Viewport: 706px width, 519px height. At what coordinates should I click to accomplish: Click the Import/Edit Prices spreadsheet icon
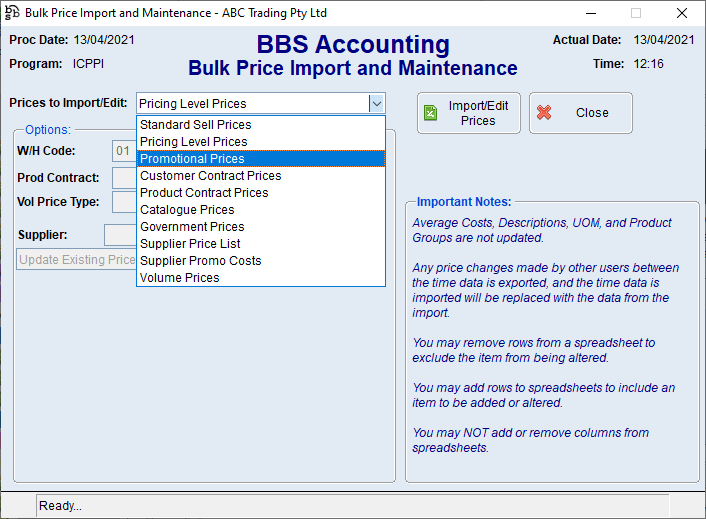click(430, 113)
